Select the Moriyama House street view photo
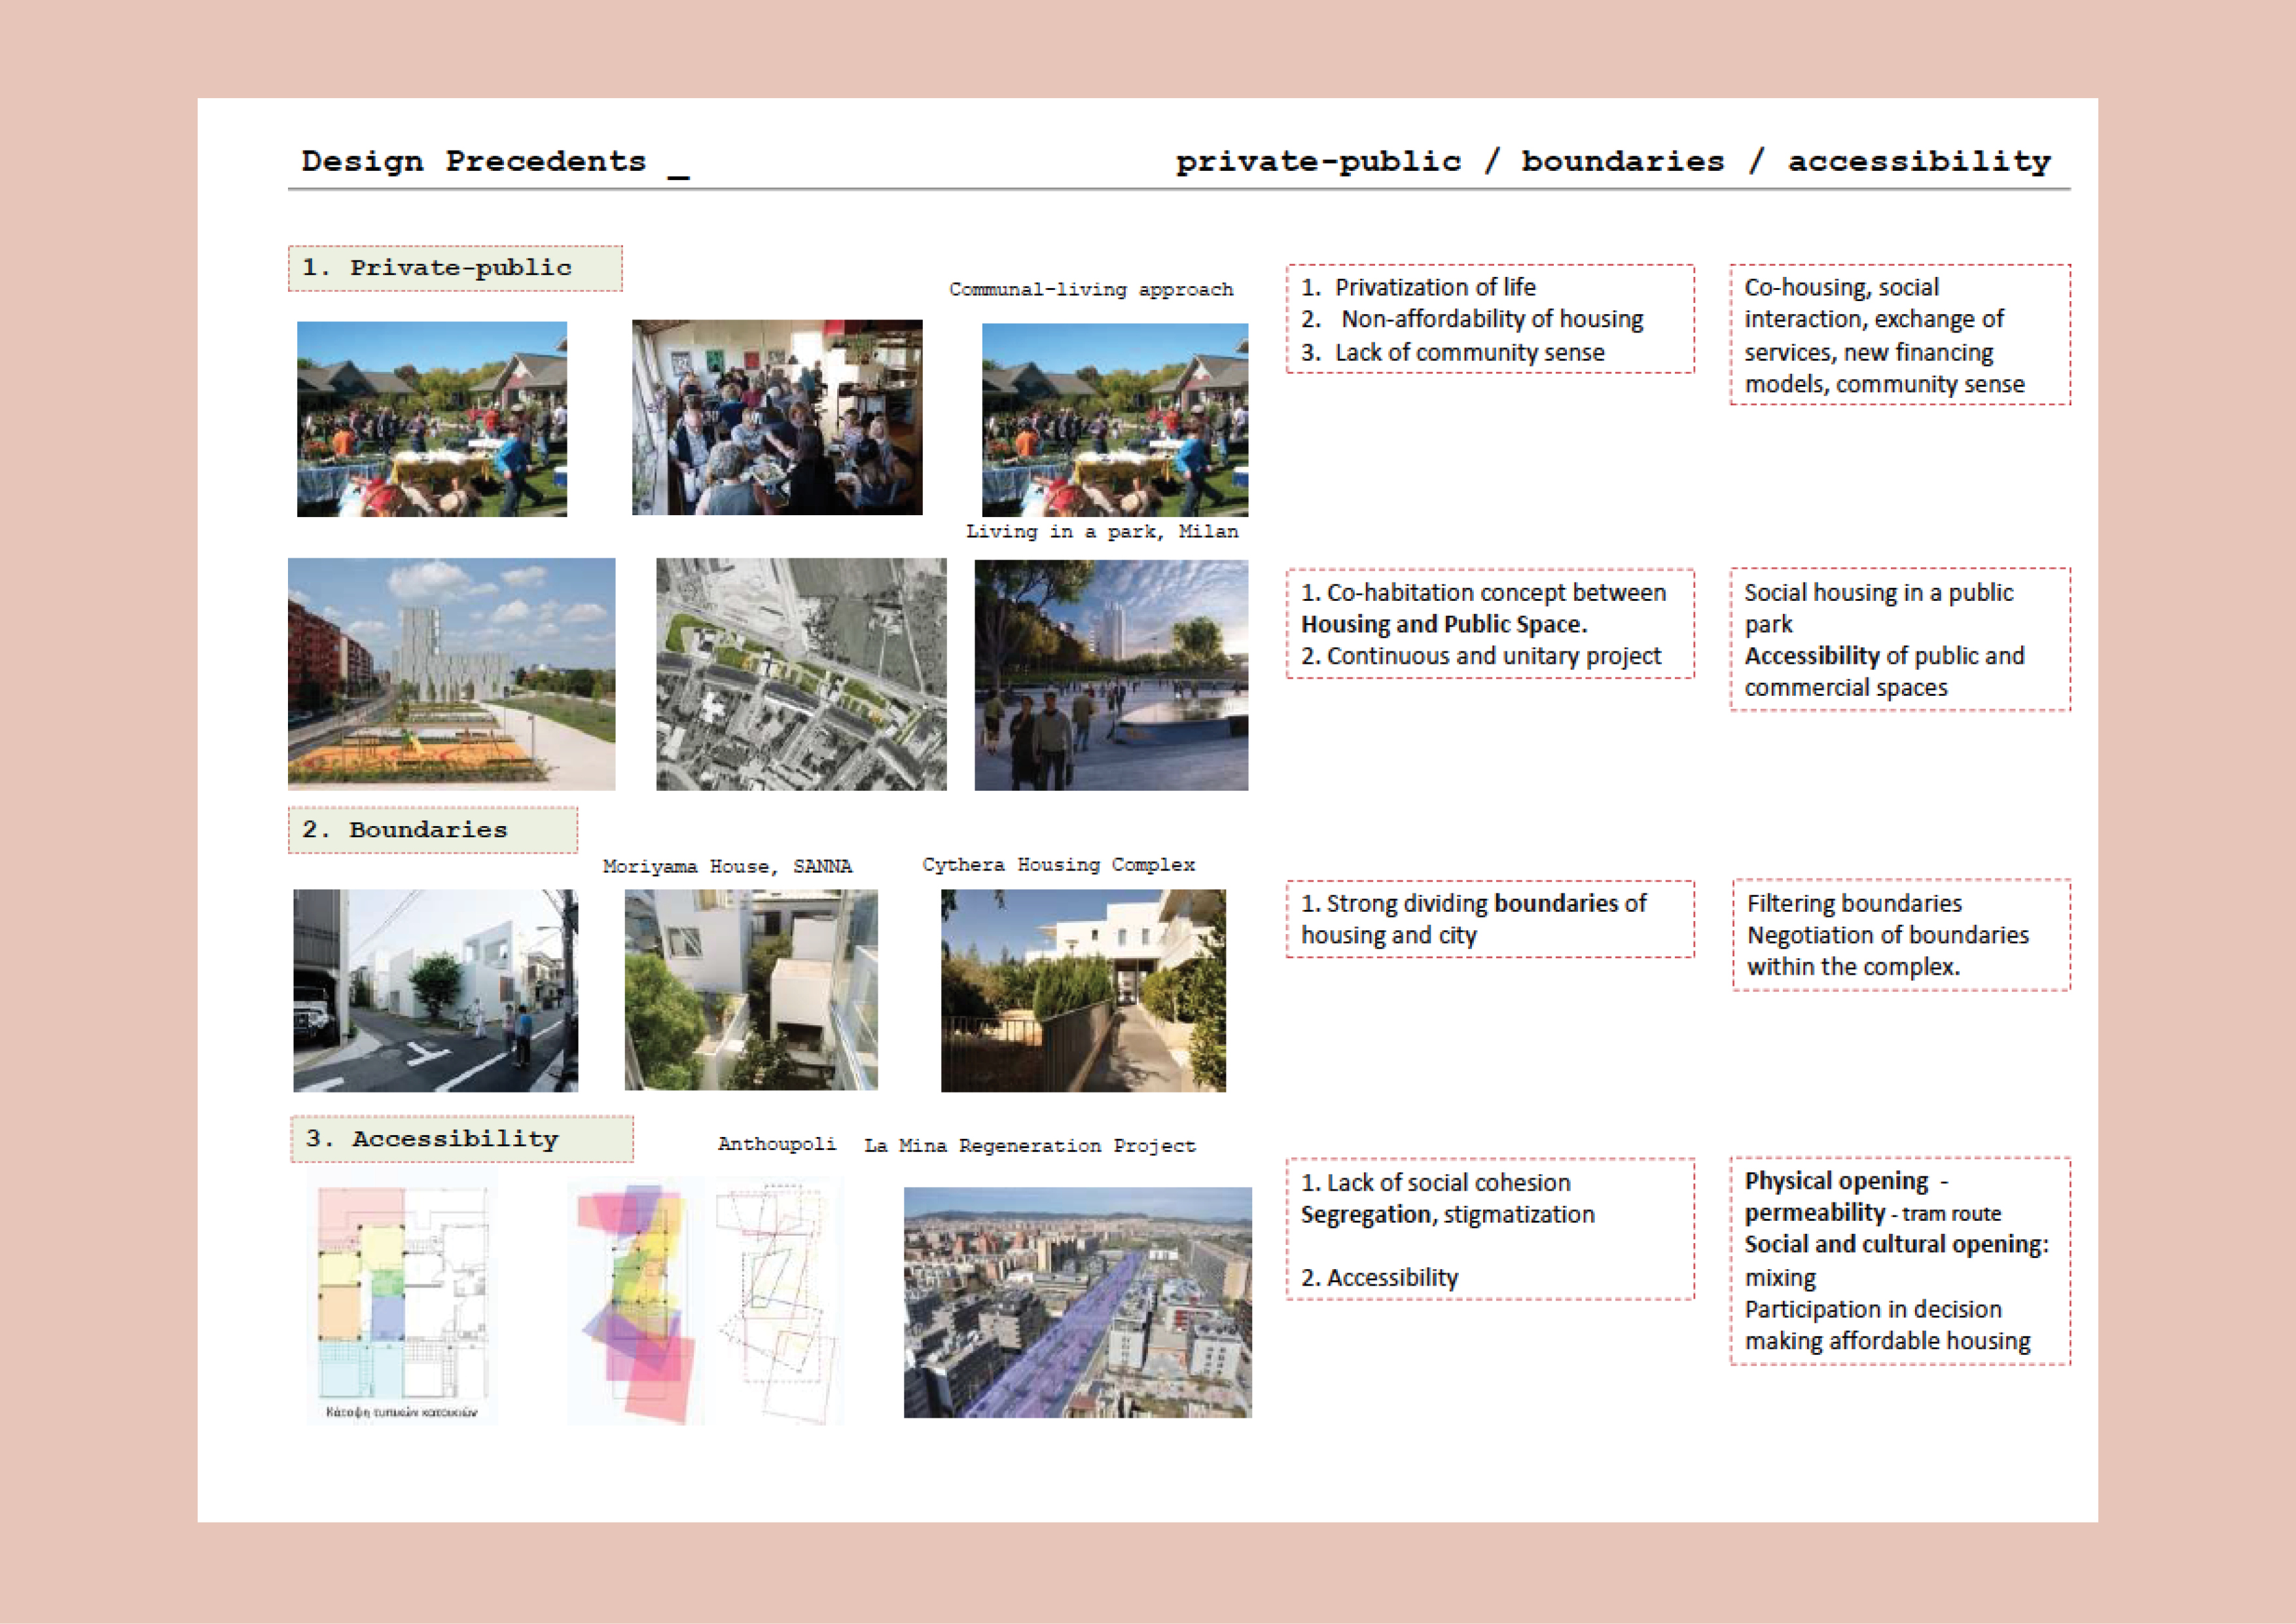The image size is (2296, 1624). click(x=435, y=990)
